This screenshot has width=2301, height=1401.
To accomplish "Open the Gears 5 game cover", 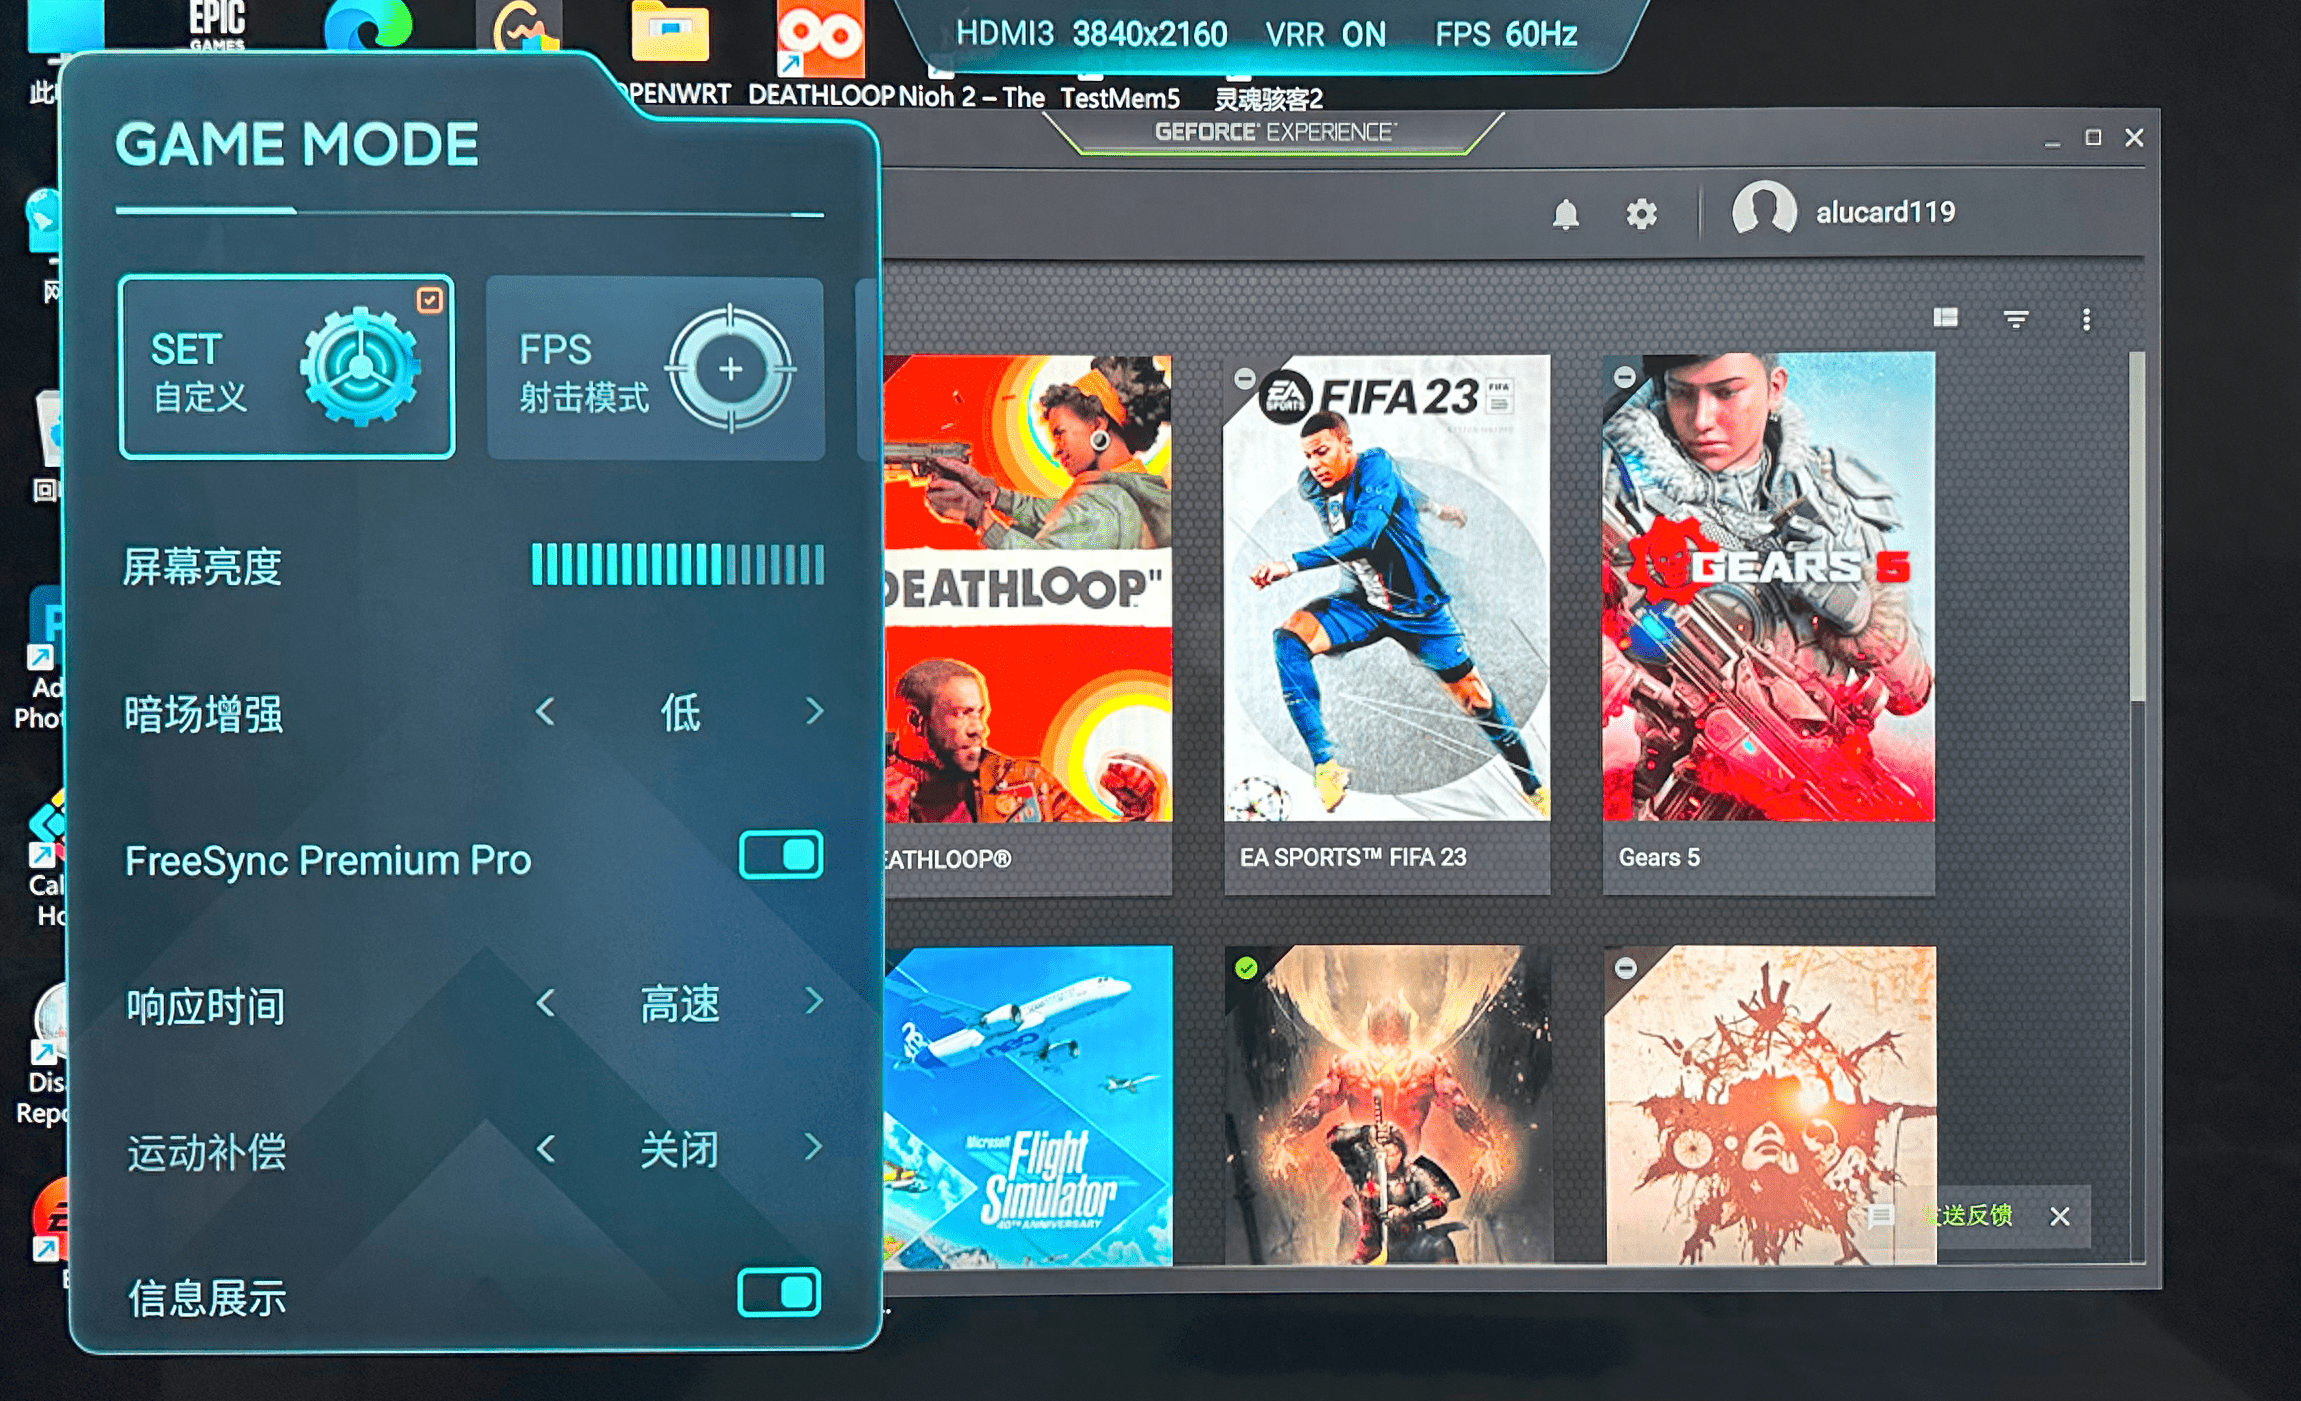I will pyautogui.click(x=1768, y=587).
